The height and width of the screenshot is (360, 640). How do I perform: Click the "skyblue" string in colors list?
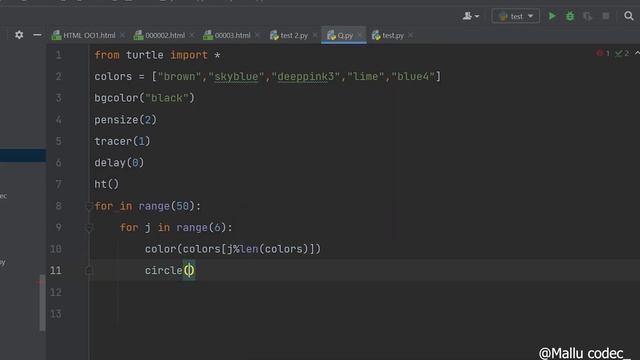click(236, 77)
